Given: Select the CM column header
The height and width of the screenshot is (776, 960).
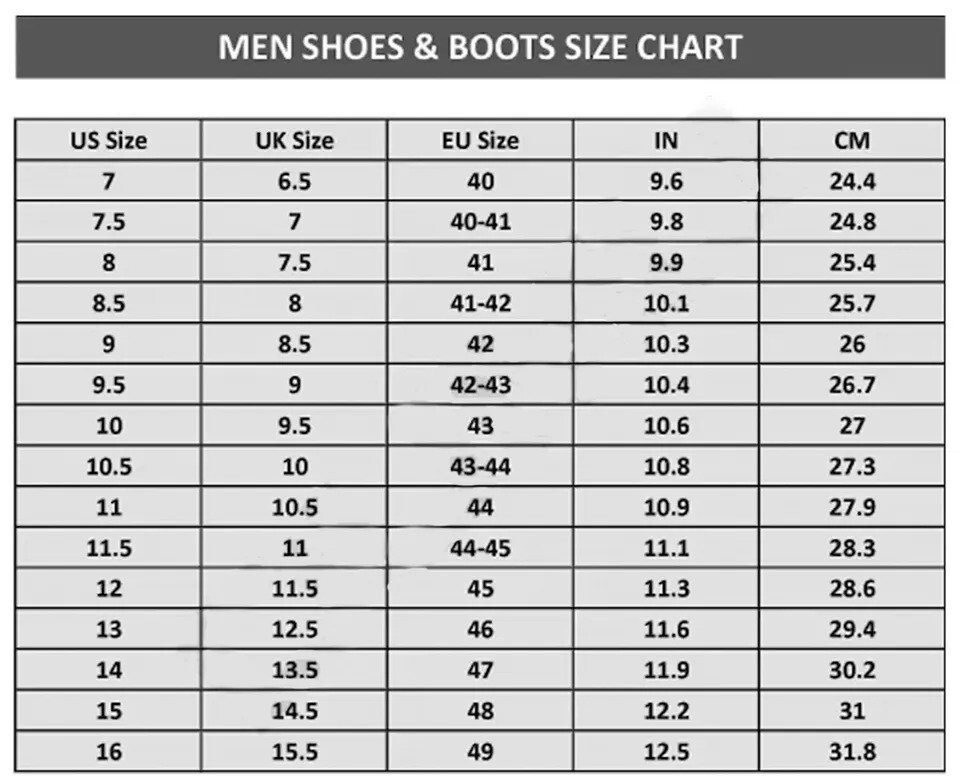Looking at the screenshot, I should click(852, 141).
